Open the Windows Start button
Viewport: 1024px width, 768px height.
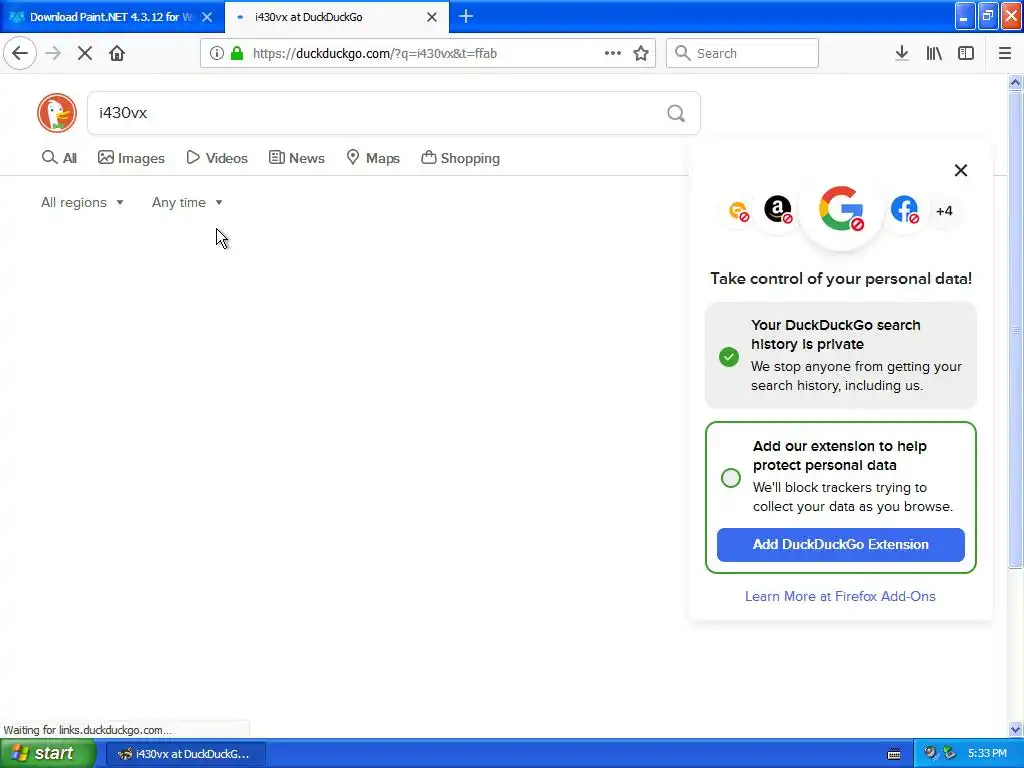point(47,753)
